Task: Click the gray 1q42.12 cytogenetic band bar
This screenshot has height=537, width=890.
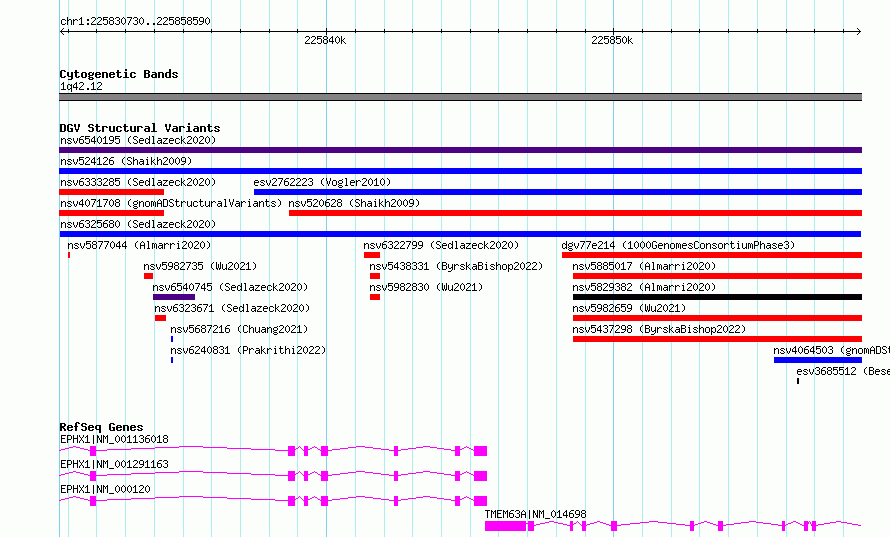Action: [460, 97]
